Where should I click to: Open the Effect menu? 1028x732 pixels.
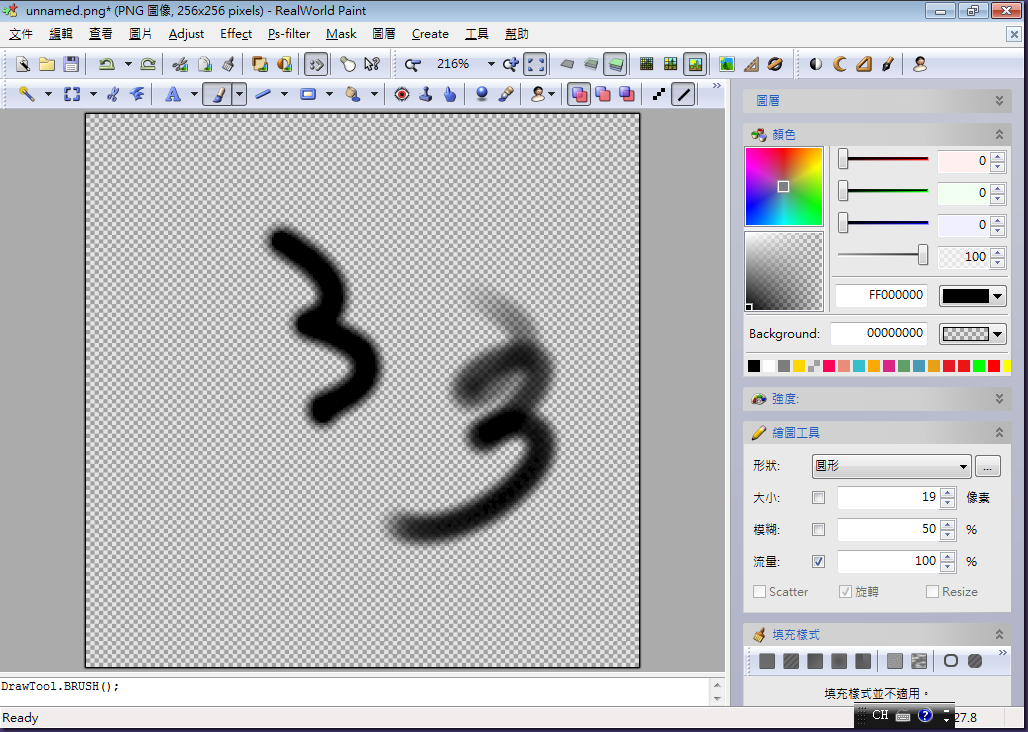click(x=236, y=34)
